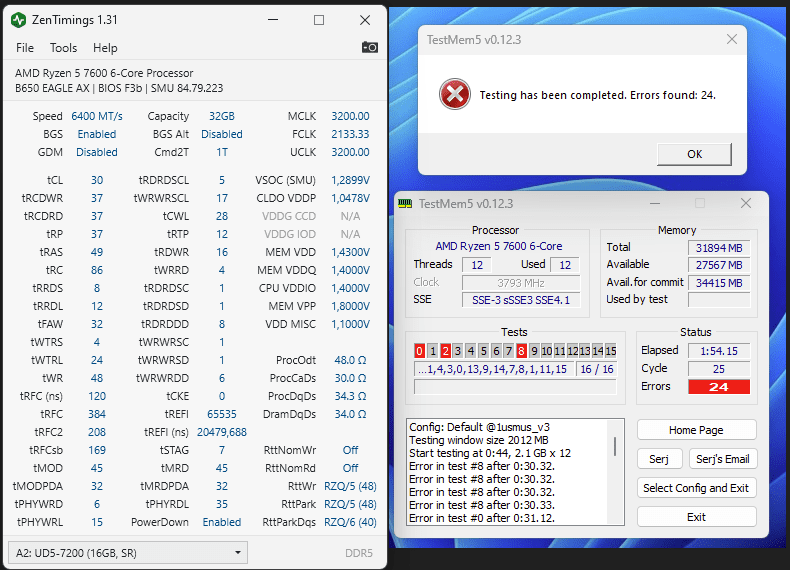
Task: Click the tREFI (ns) value 20479,688
Action: coord(222,432)
